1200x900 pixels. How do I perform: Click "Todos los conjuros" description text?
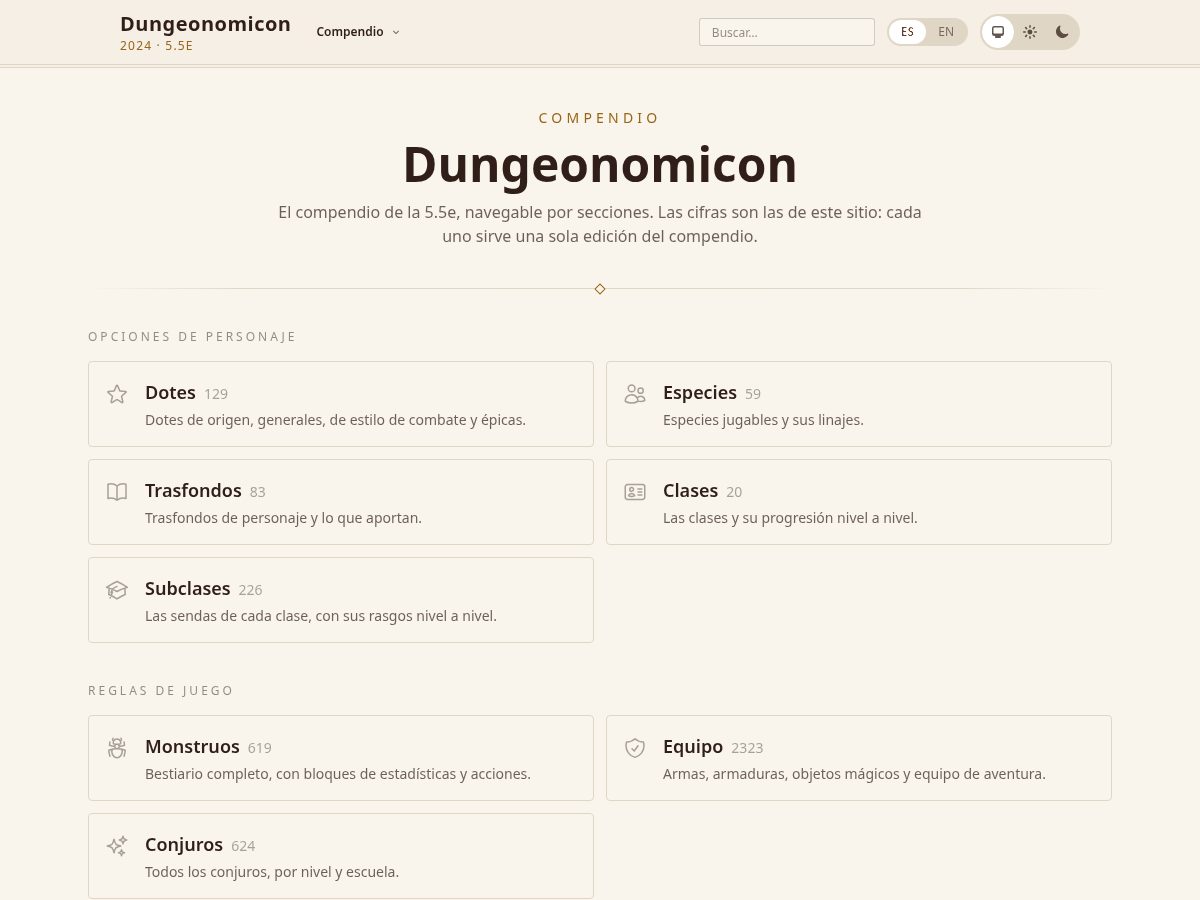tap(272, 872)
